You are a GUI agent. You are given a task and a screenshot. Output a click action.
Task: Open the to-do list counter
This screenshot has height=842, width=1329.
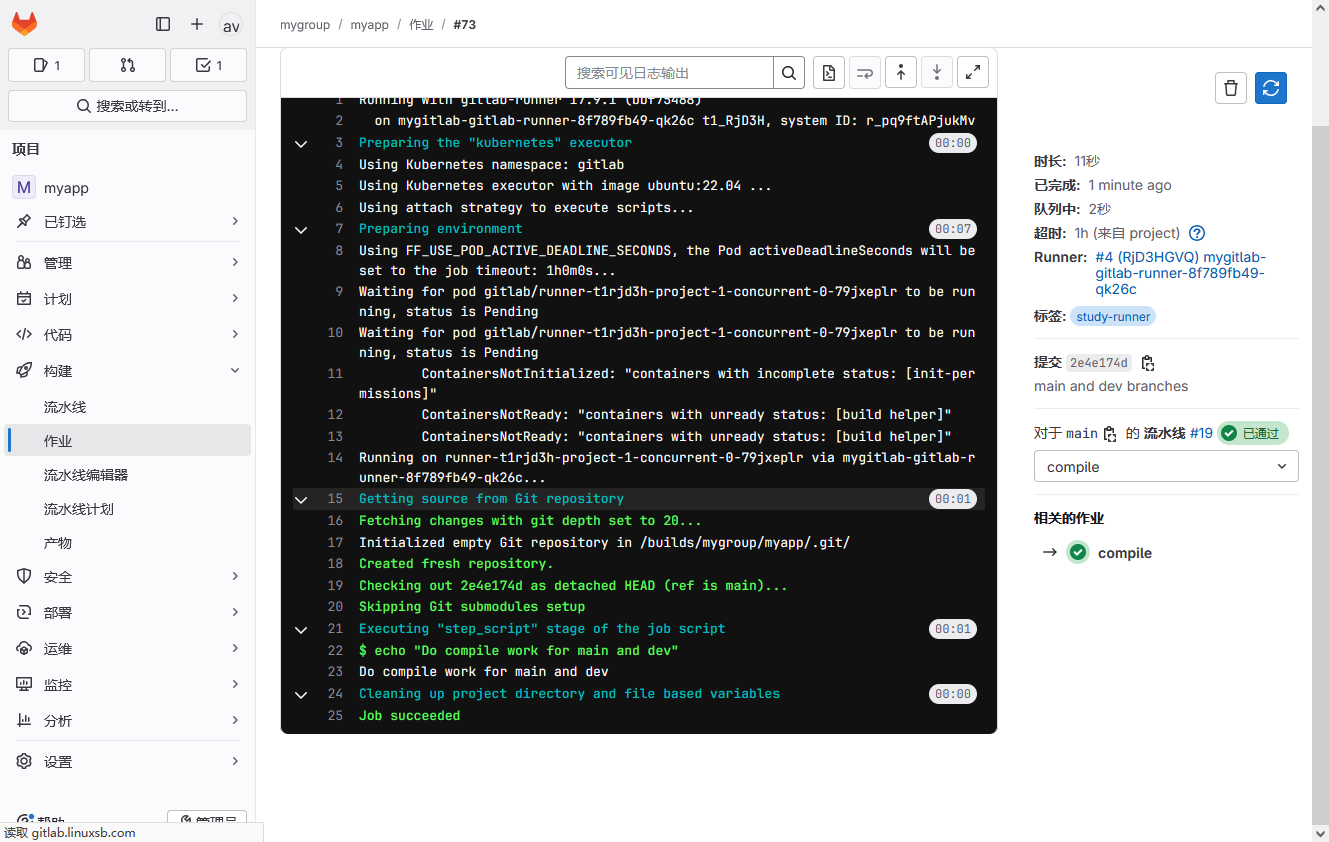pyautogui.click(x=208, y=65)
